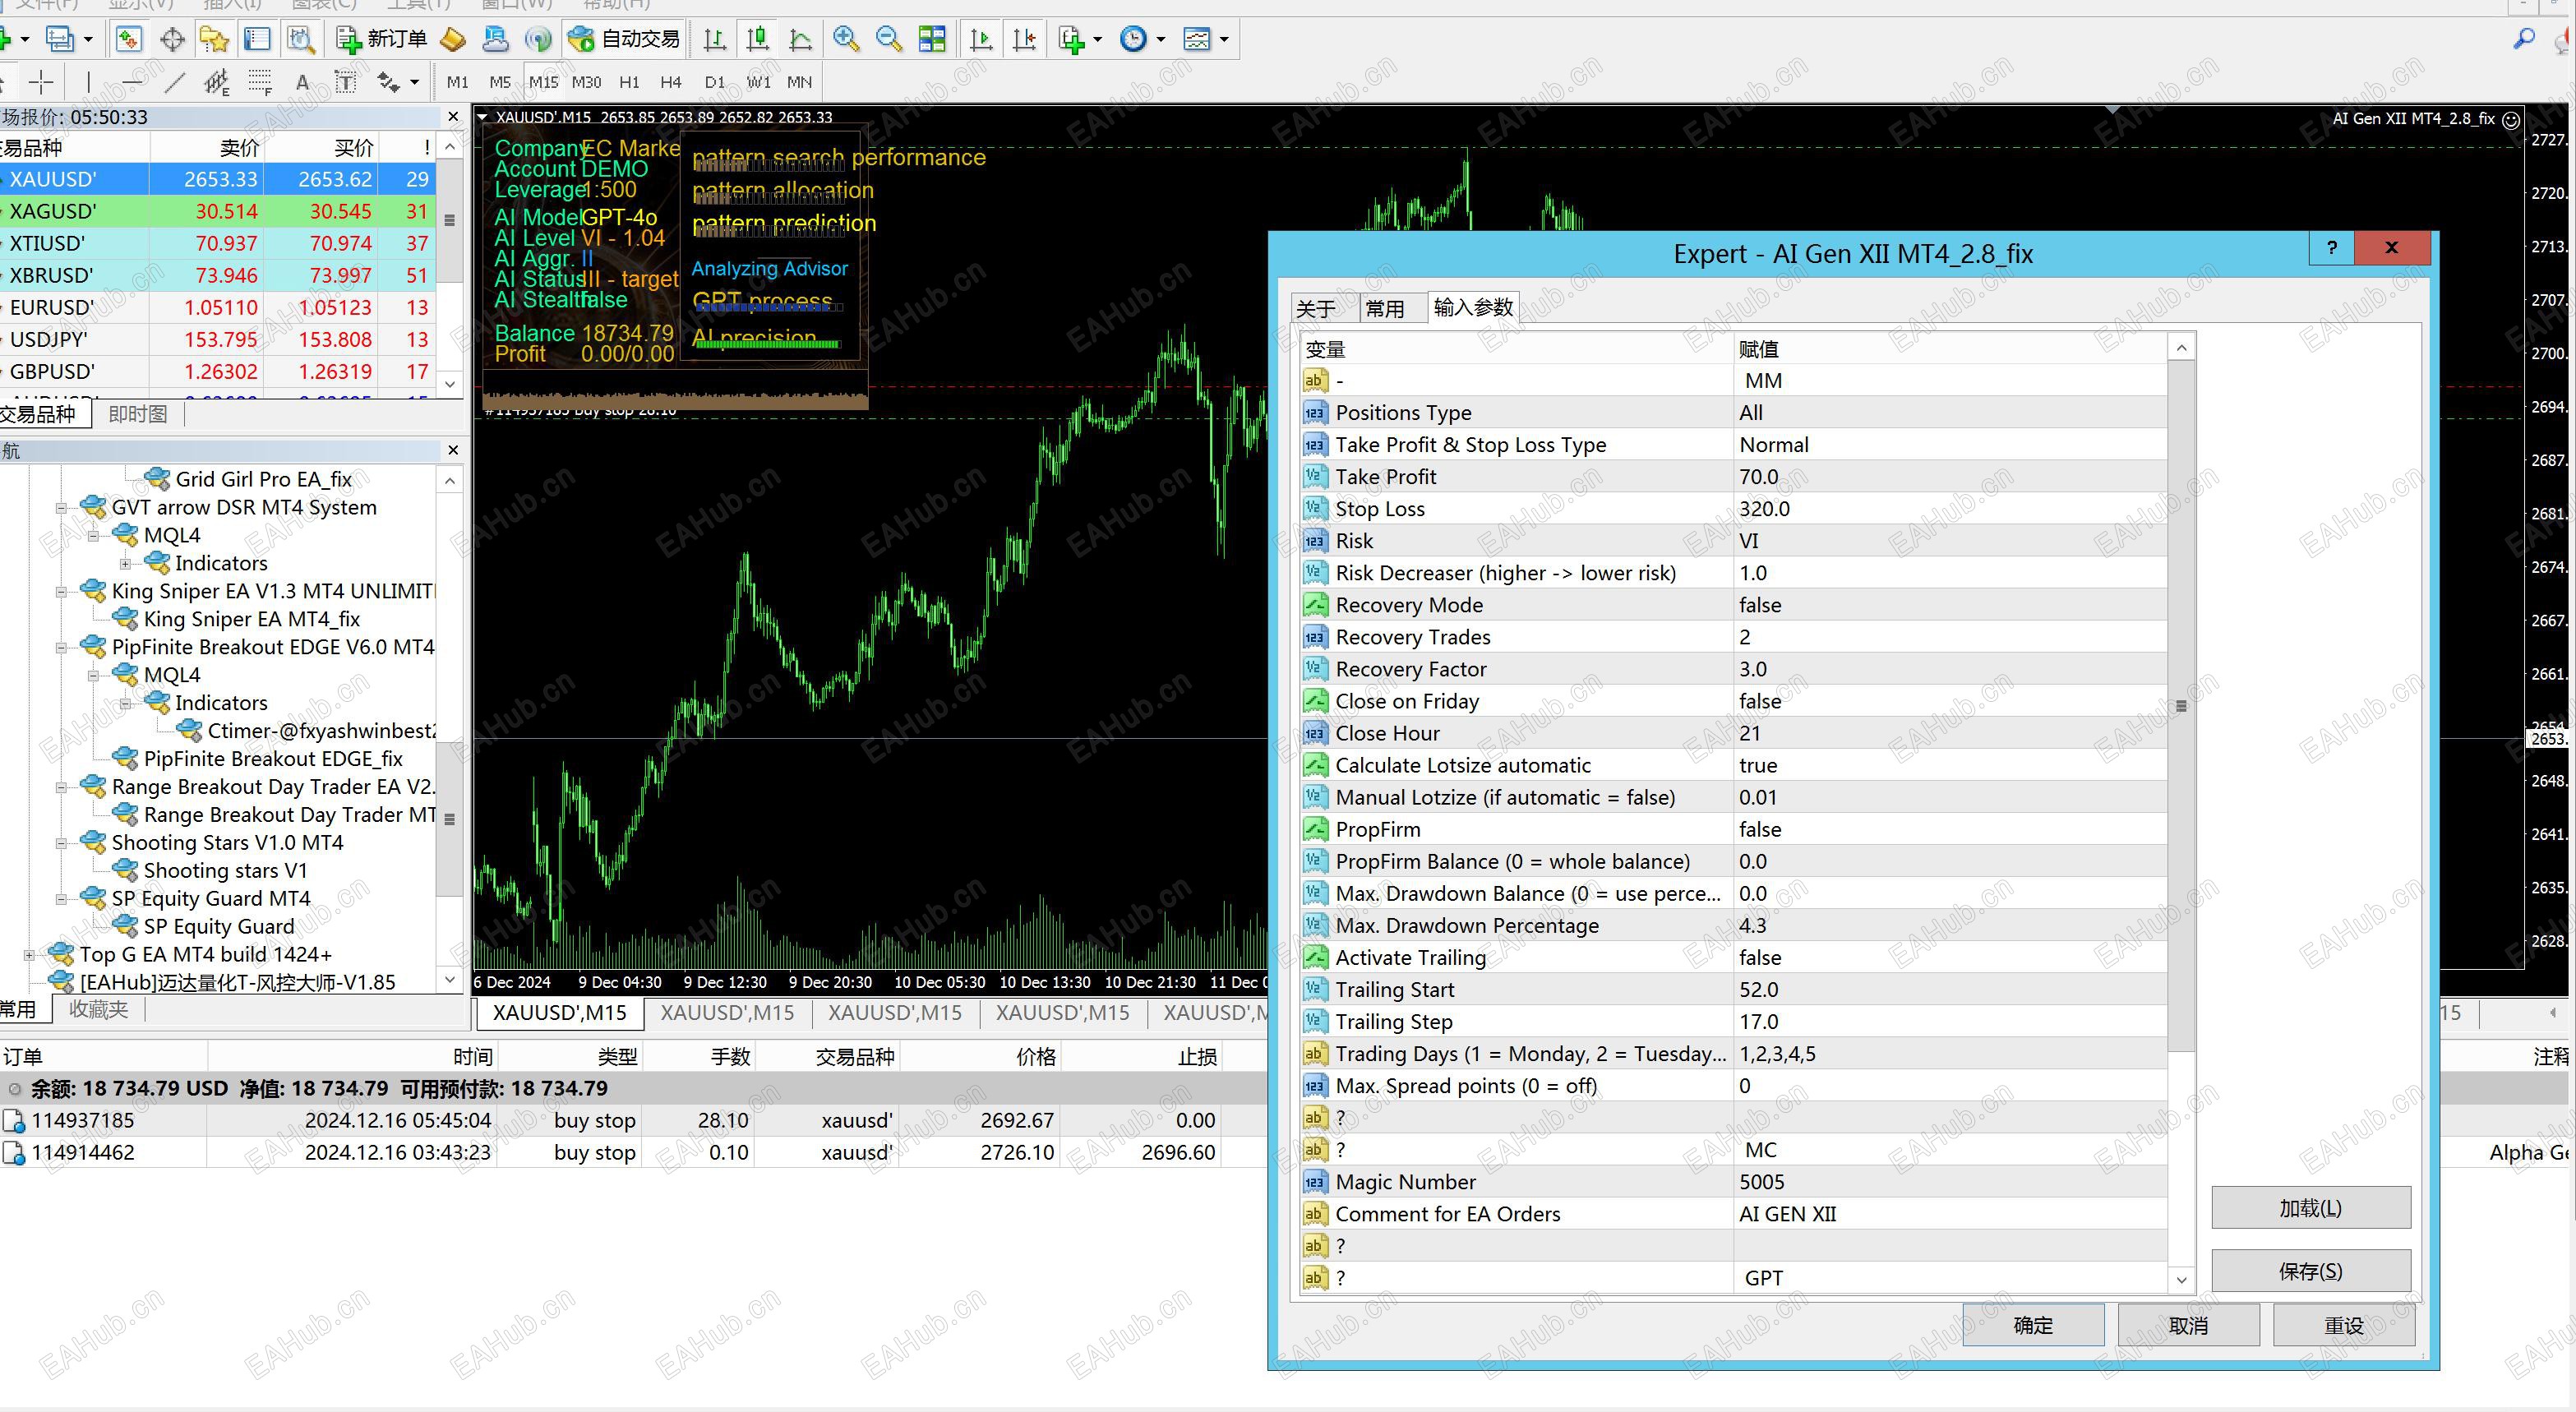The image size is (2576, 1412).
Task: Switch Market Watch to 即时图 tab
Action: click(138, 414)
